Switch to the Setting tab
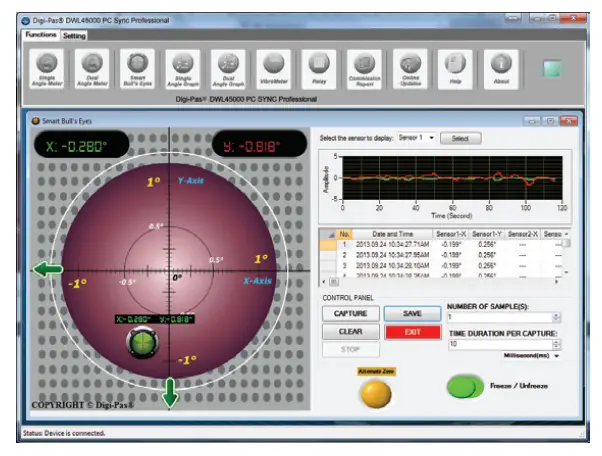 click(x=74, y=36)
